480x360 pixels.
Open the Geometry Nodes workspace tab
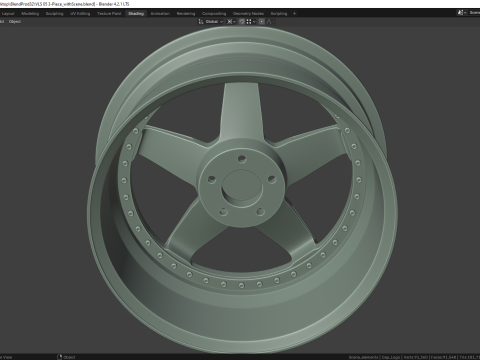click(248, 14)
